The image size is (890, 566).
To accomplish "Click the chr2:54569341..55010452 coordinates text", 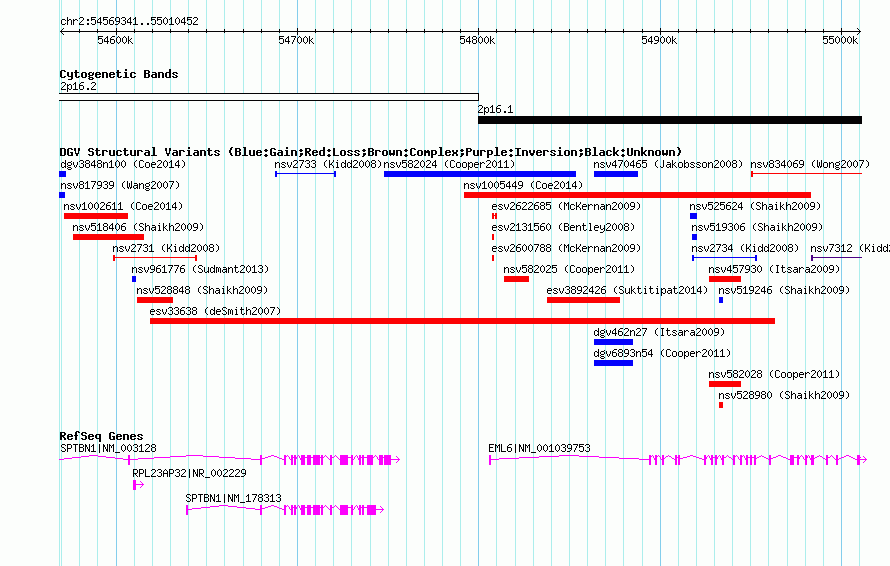I will pyautogui.click(x=129, y=21).
